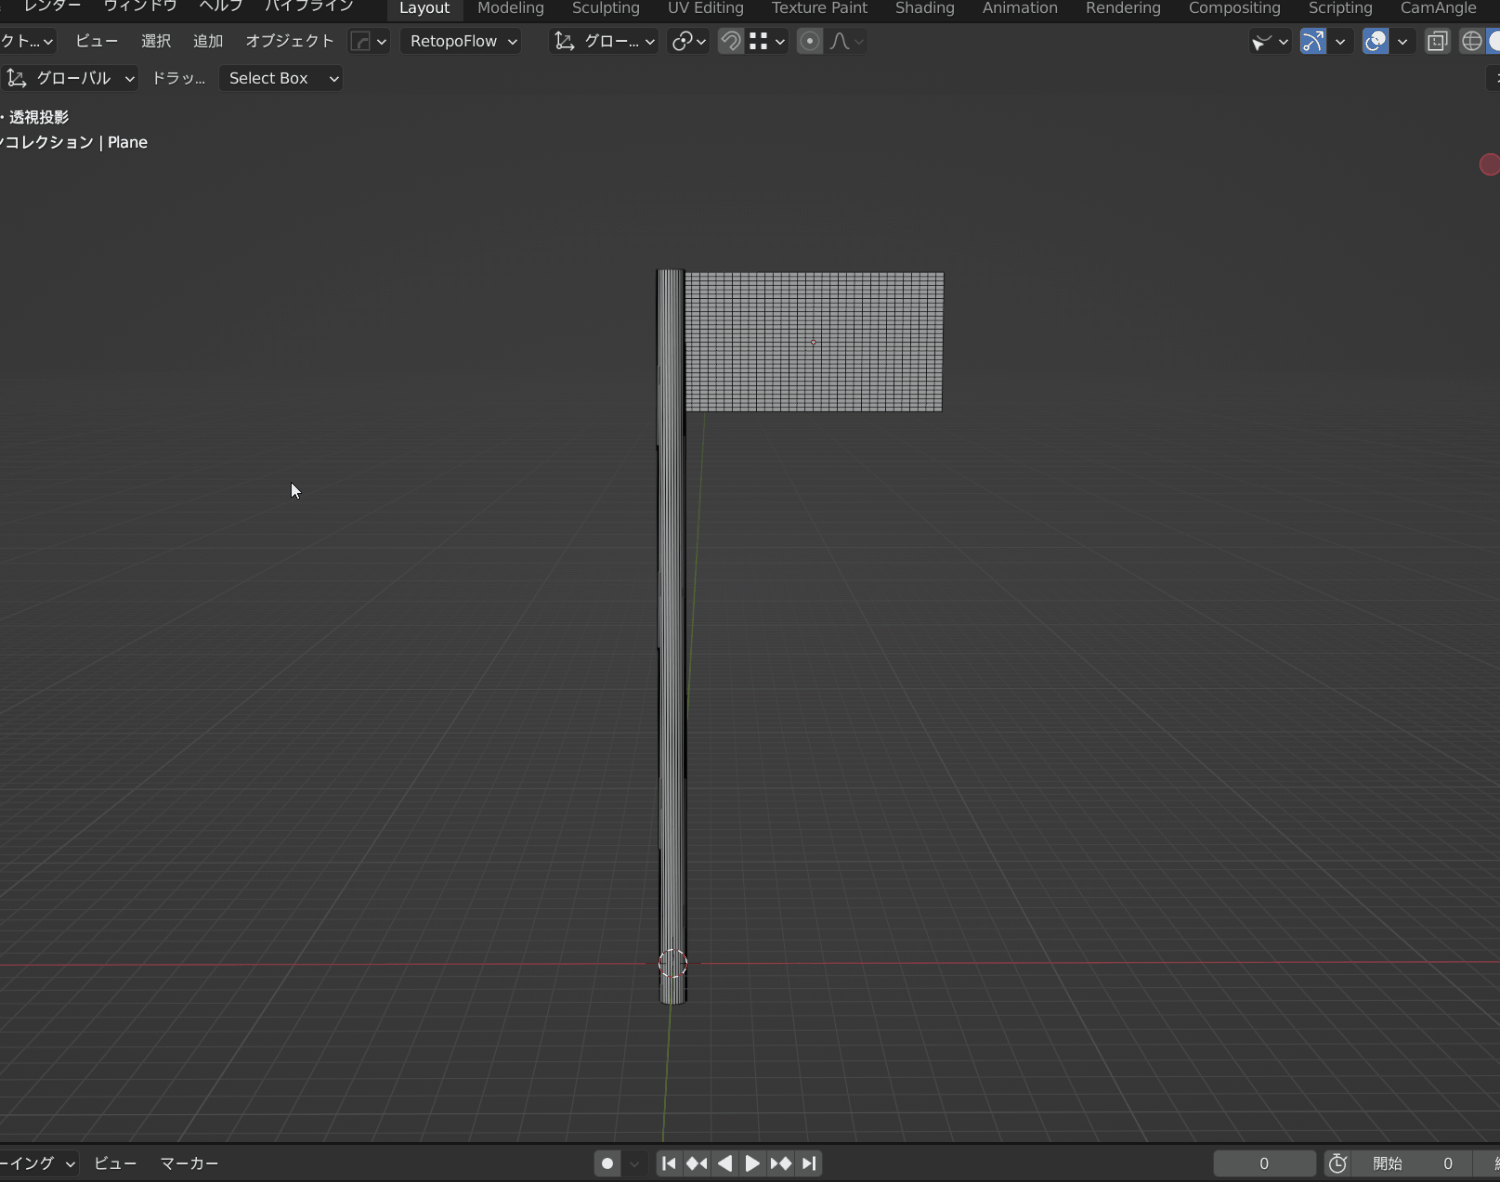Toggle X-ray mode

coord(1437,41)
